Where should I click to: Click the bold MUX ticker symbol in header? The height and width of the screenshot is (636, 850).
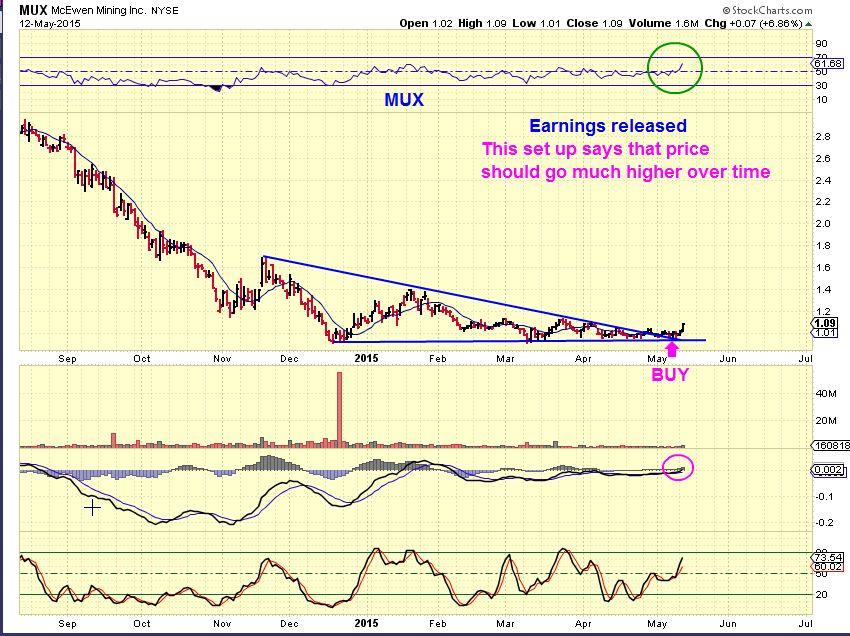click(x=34, y=10)
